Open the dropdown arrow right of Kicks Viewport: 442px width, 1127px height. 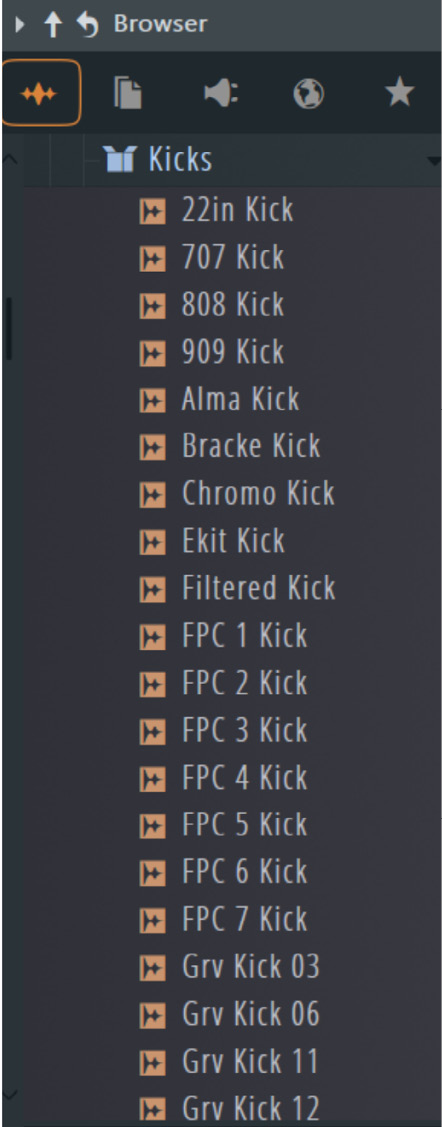(x=433, y=160)
